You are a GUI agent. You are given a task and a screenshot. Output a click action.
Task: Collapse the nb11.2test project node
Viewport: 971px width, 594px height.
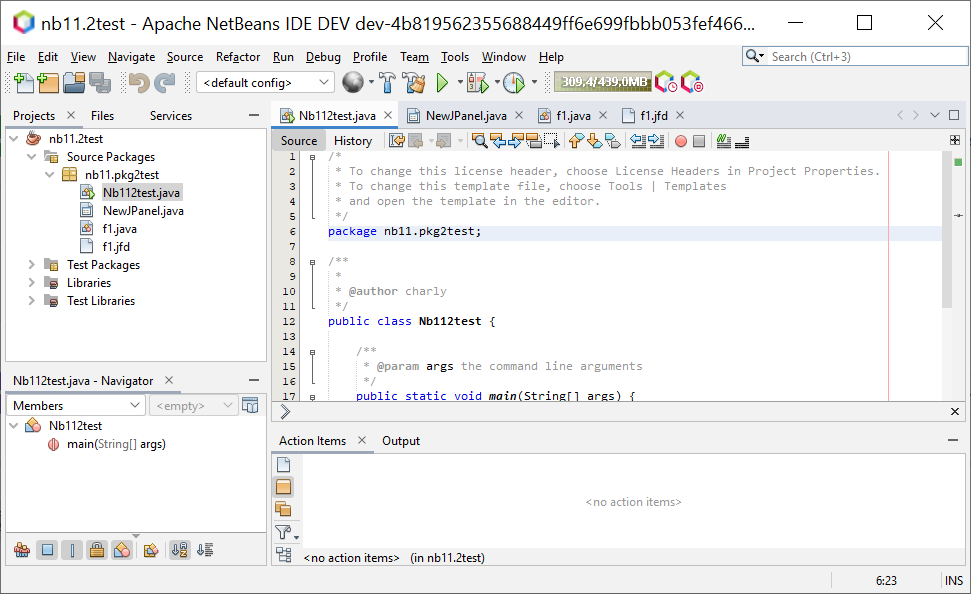(14, 138)
